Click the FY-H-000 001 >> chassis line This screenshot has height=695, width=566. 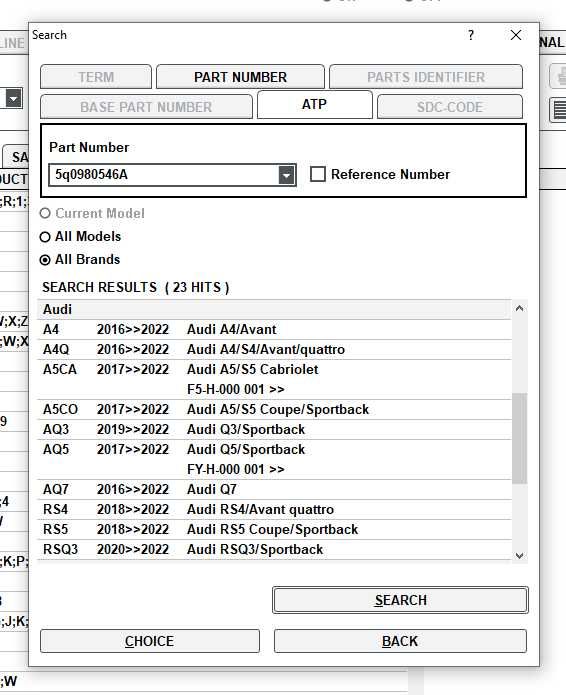[x=236, y=469]
